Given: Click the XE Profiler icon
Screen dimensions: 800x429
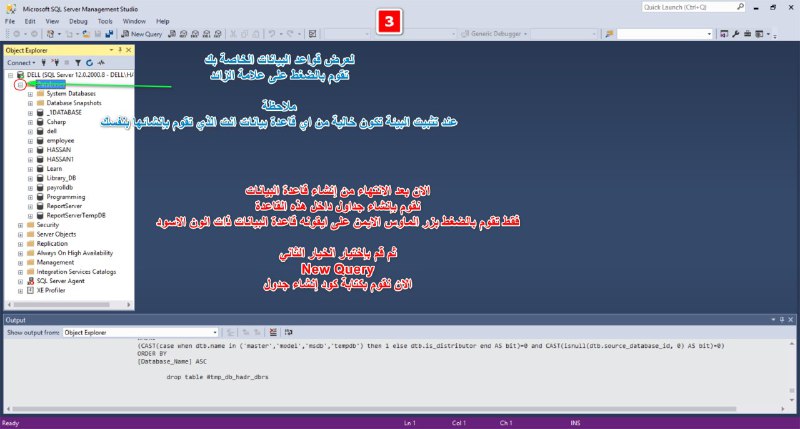Looking at the screenshot, I should click(x=31, y=290).
